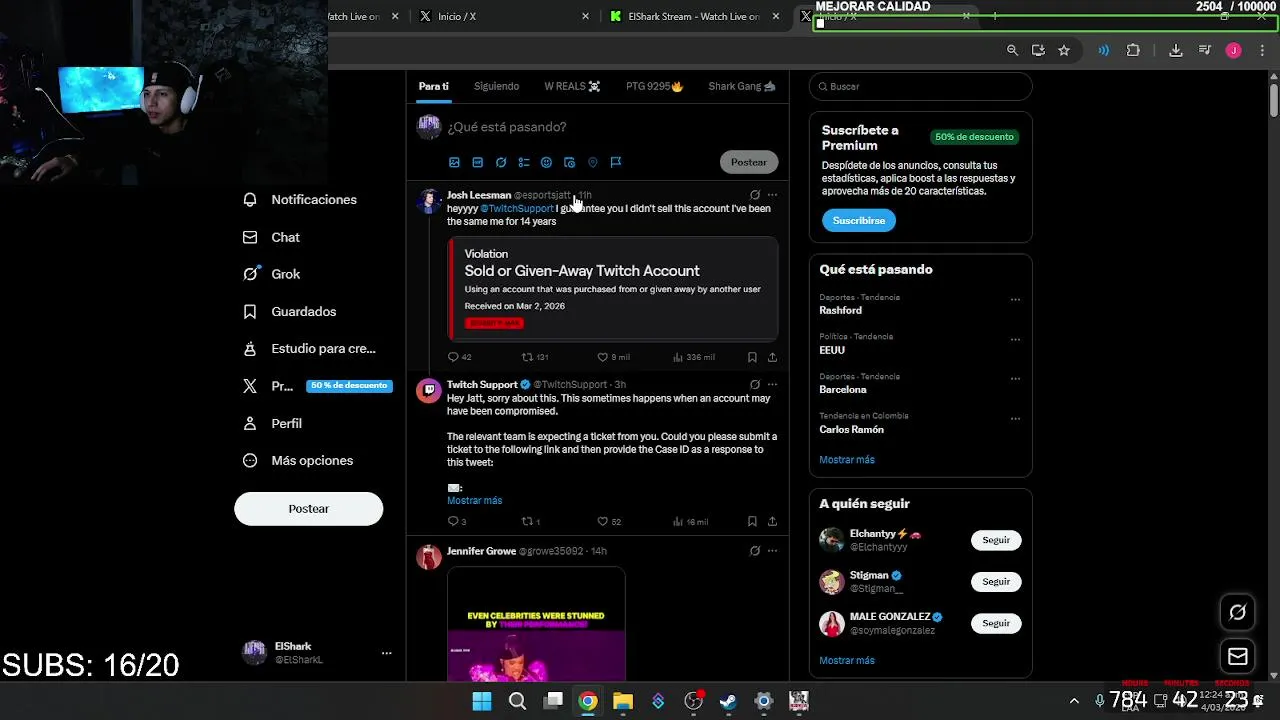Select the Para ti tab
1280x720 pixels.
point(434,87)
